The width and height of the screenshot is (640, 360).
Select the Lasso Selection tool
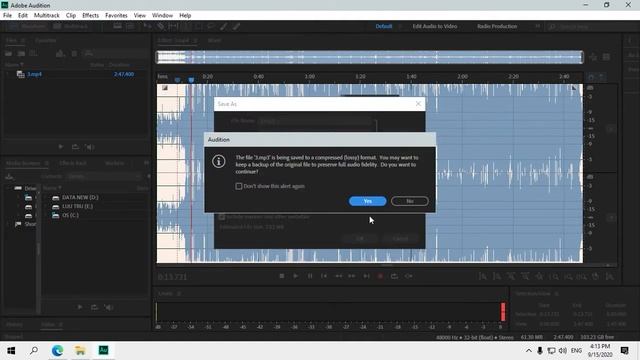(211, 26)
